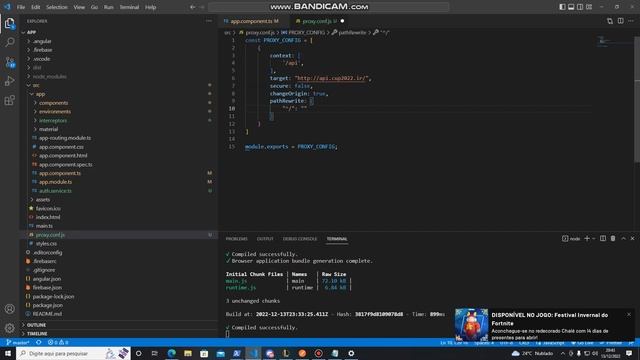Viewport: 640px width, 360px height.
Task: Open the Explorer view in the activity bar
Action: point(9,23)
